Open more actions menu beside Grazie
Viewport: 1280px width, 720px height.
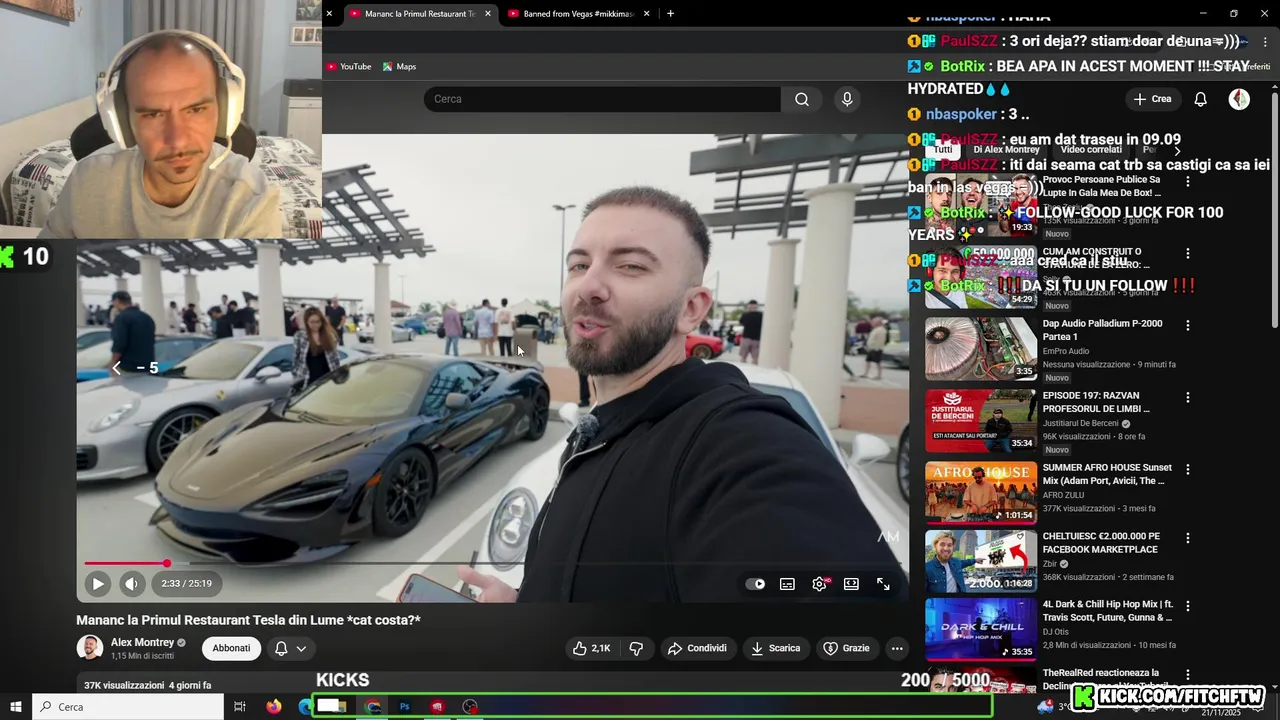[x=897, y=648]
